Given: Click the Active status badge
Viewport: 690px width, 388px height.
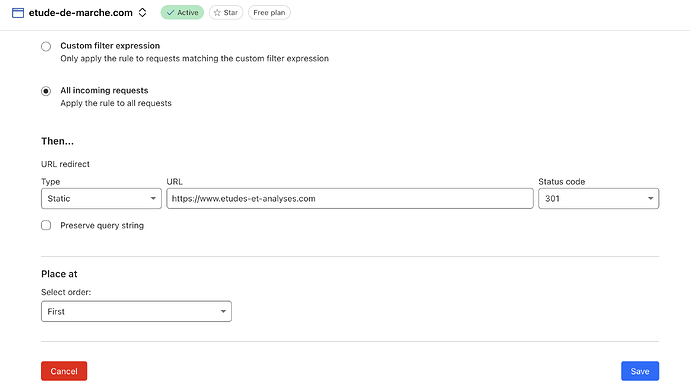Looking at the screenshot, I should pyautogui.click(x=182, y=12).
